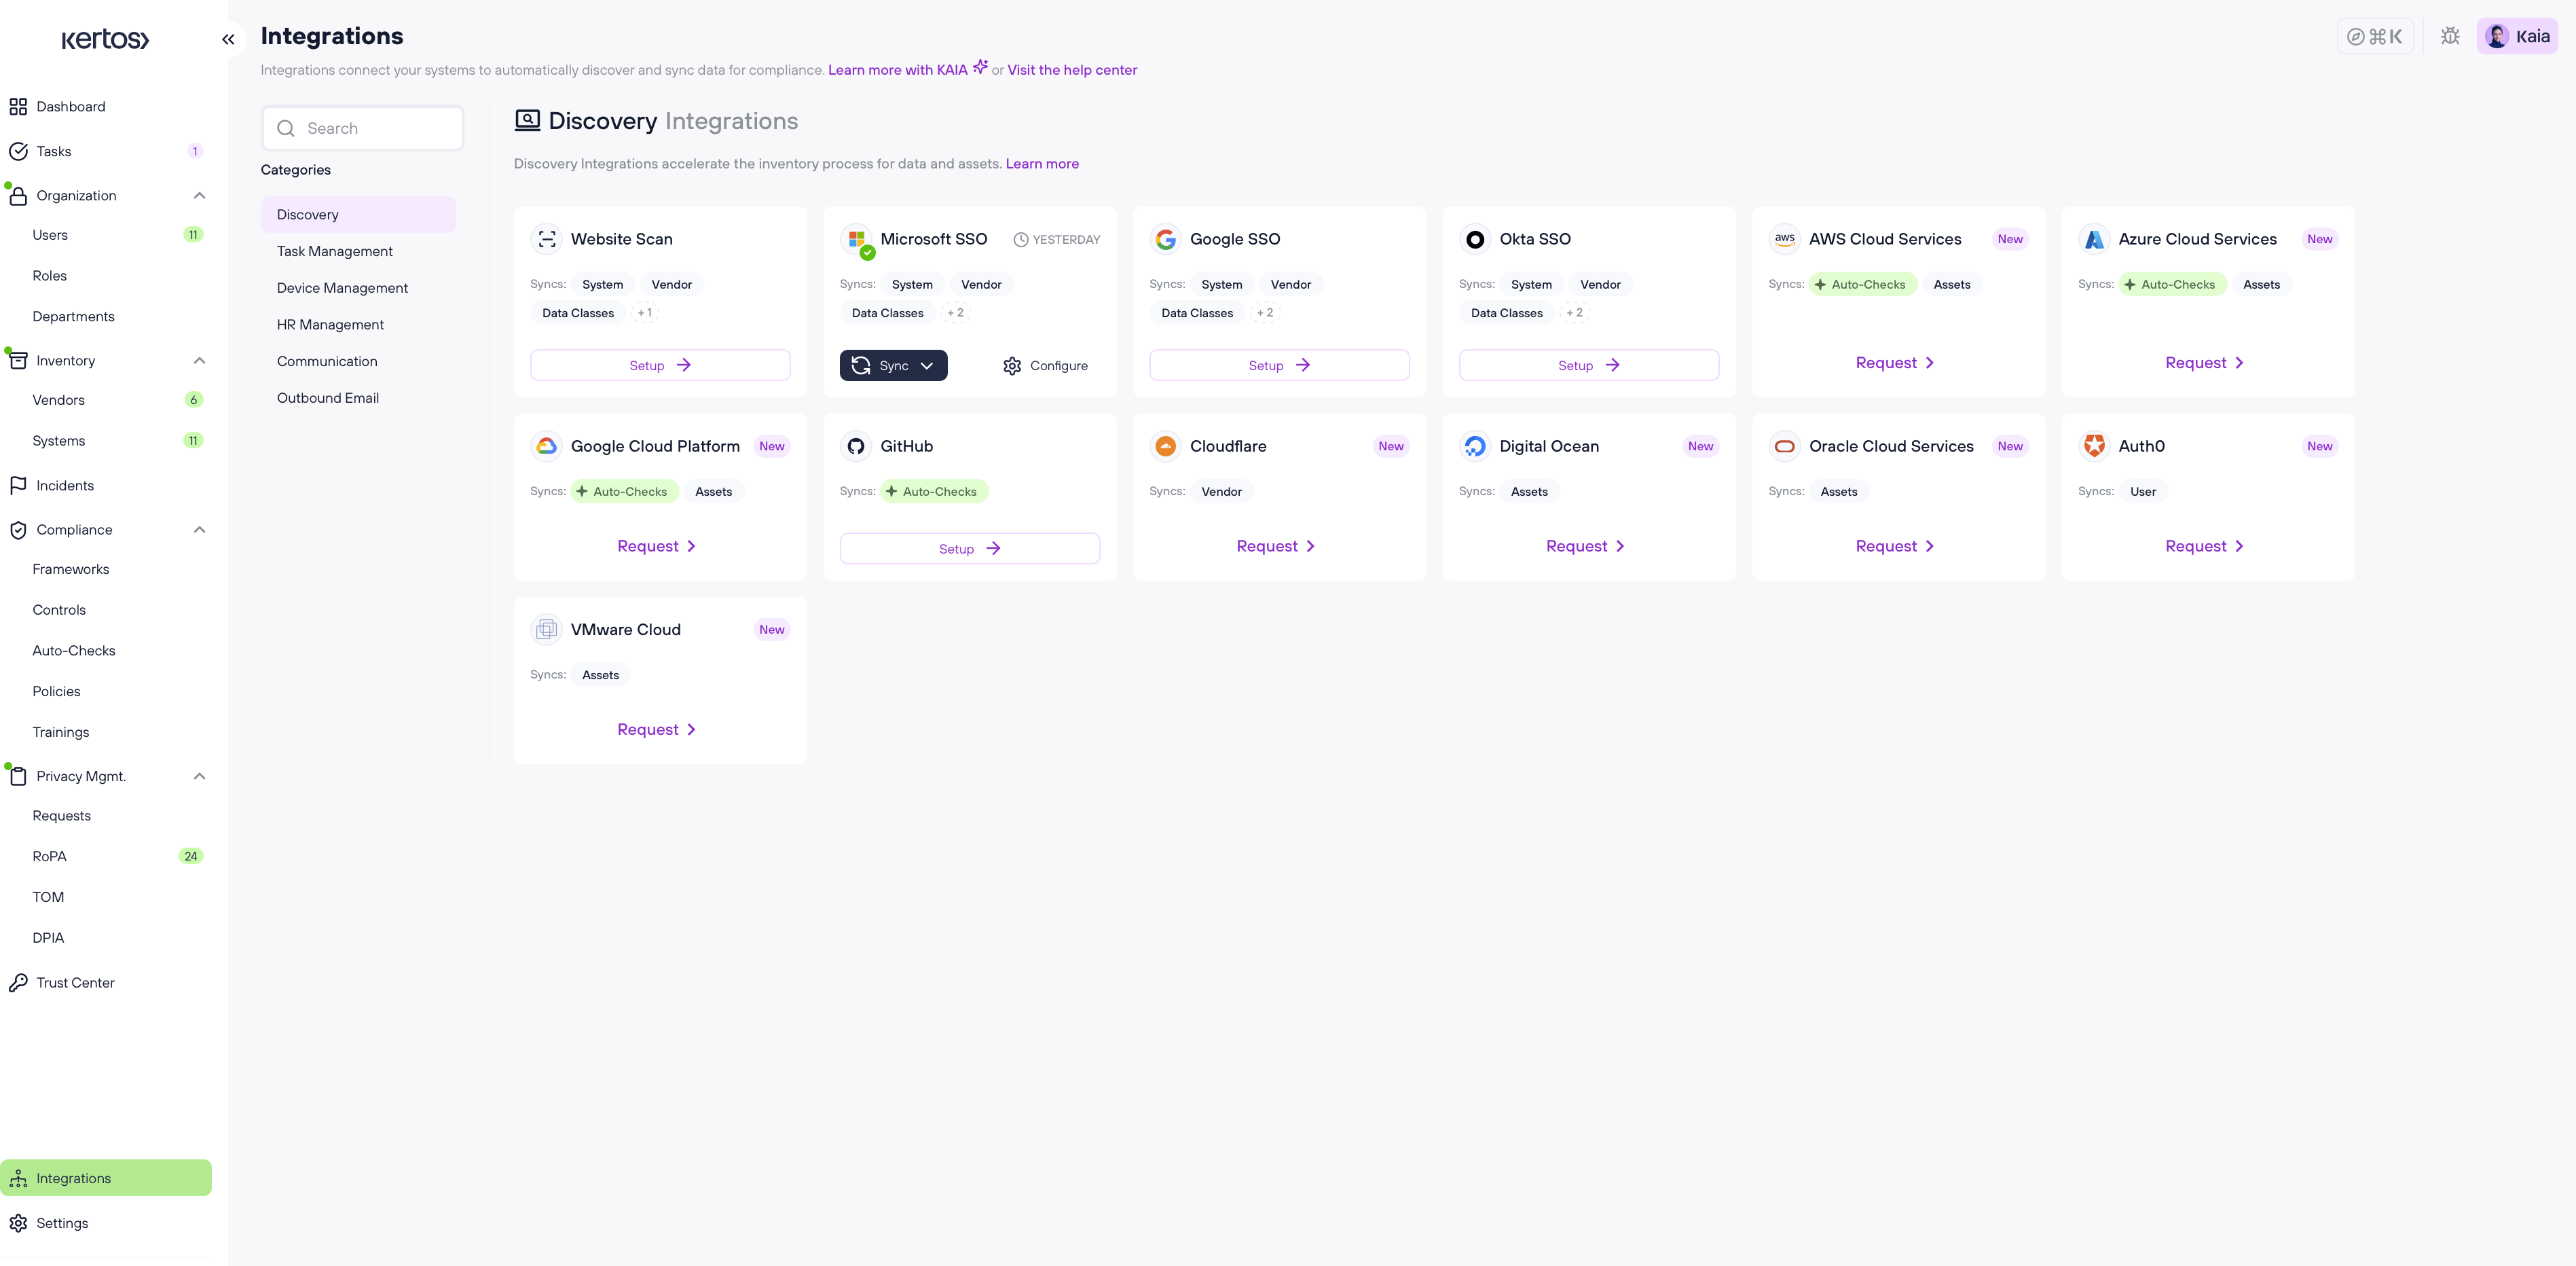Click the AWS Cloud Services logo
This screenshot has height=1266, width=2576.
point(1785,239)
